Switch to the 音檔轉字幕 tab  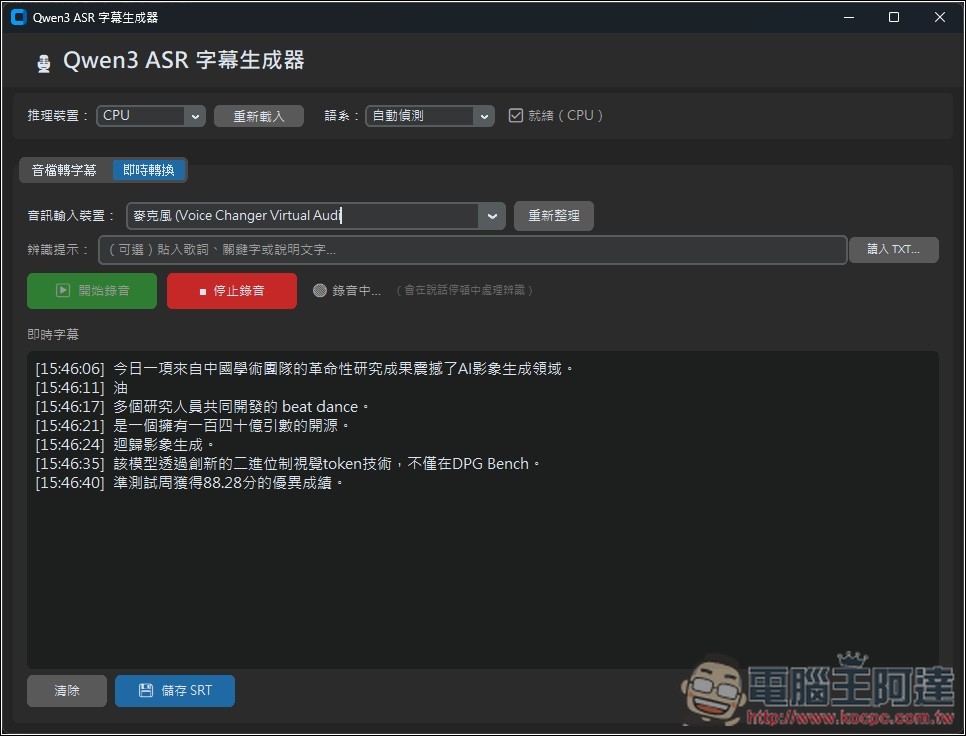tap(64, 170)
